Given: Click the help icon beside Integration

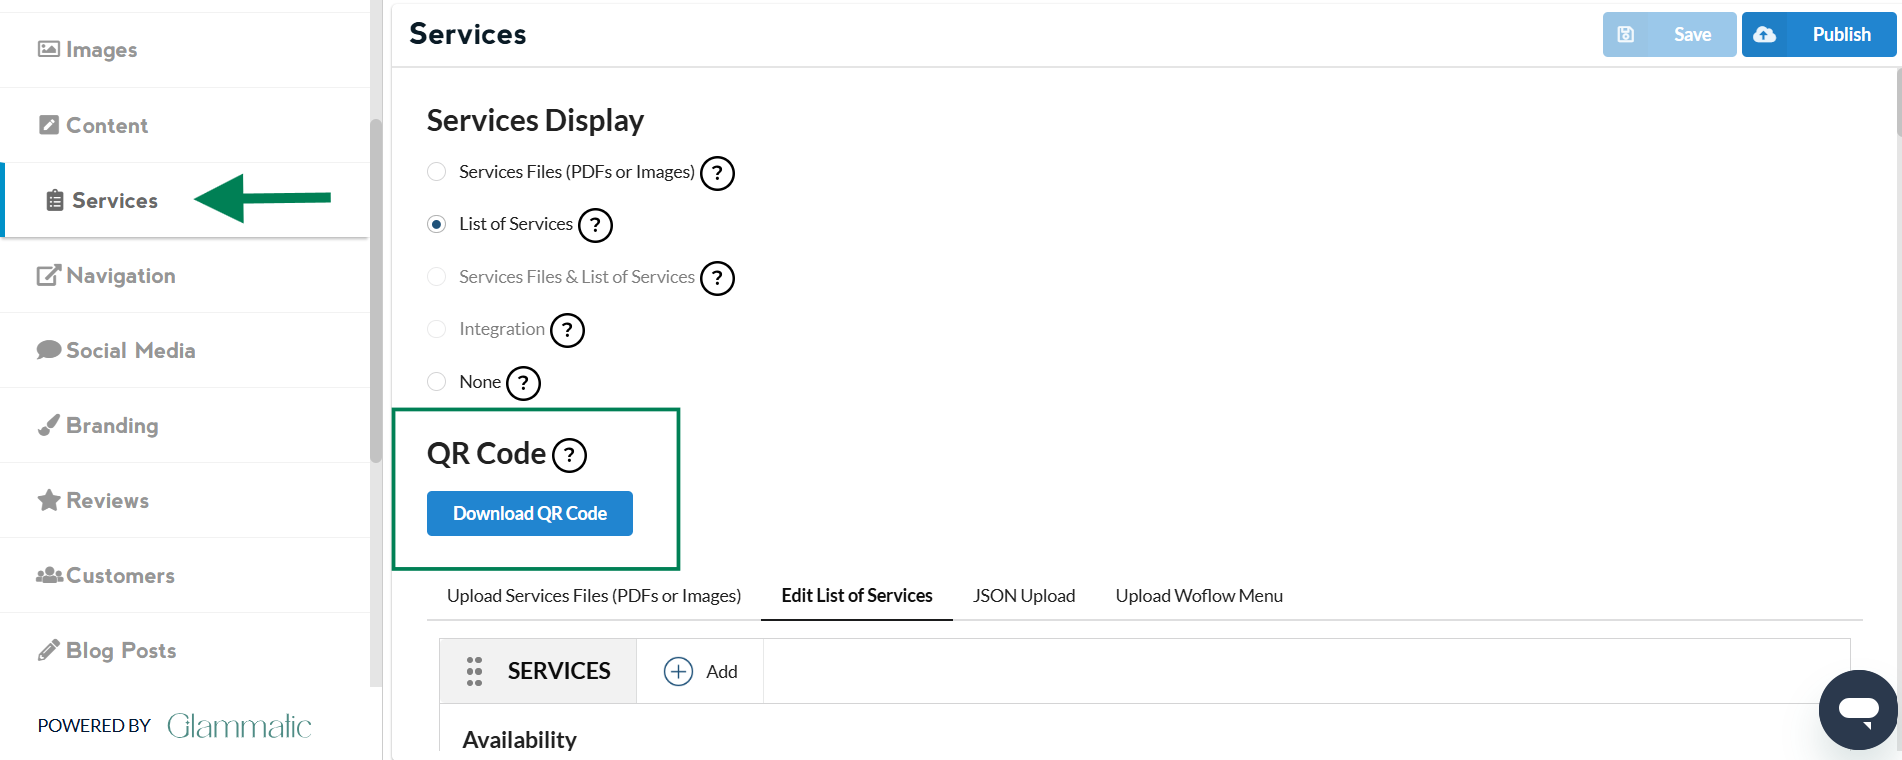Looking at the screenshot, I should [x=567, y=330].
